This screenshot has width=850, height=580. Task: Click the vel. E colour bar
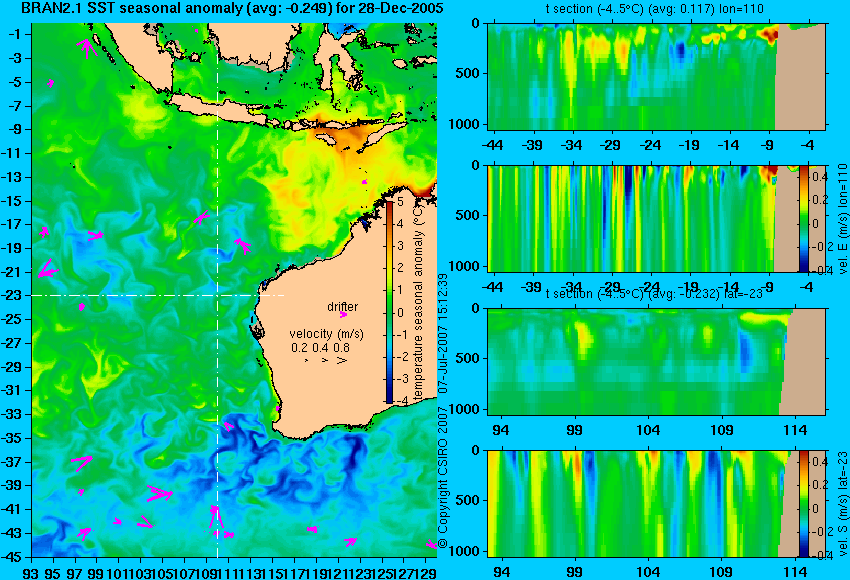(x=804, y=219)
